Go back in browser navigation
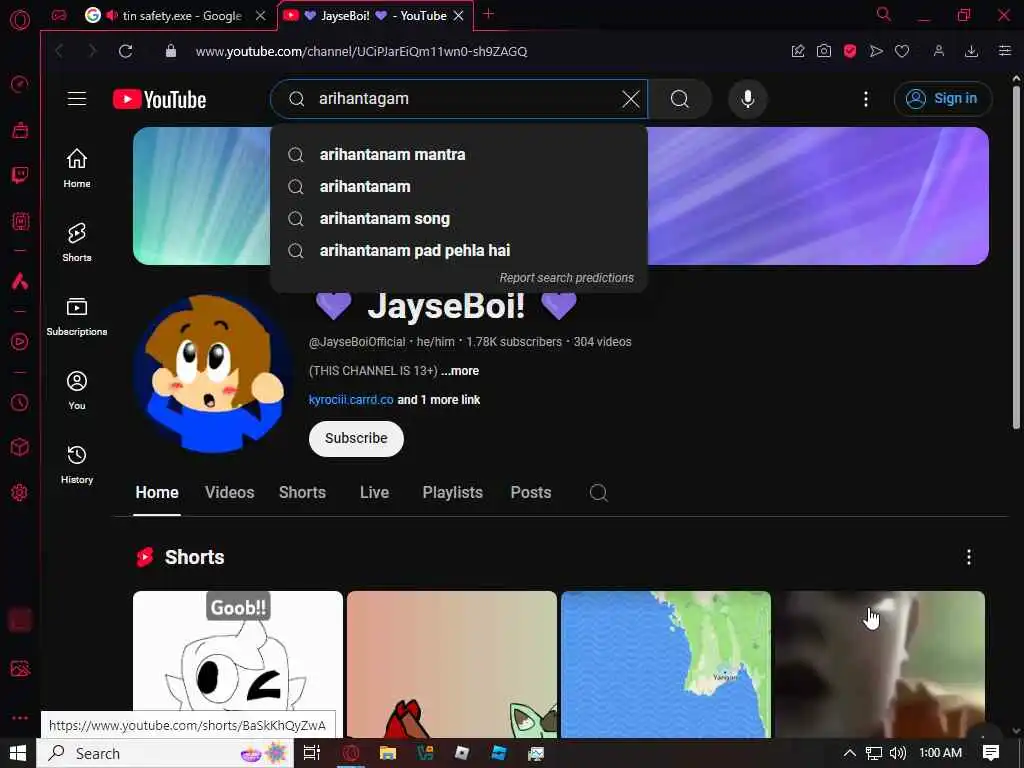This screenshot has height=768, width=1024. coord(59,51)
